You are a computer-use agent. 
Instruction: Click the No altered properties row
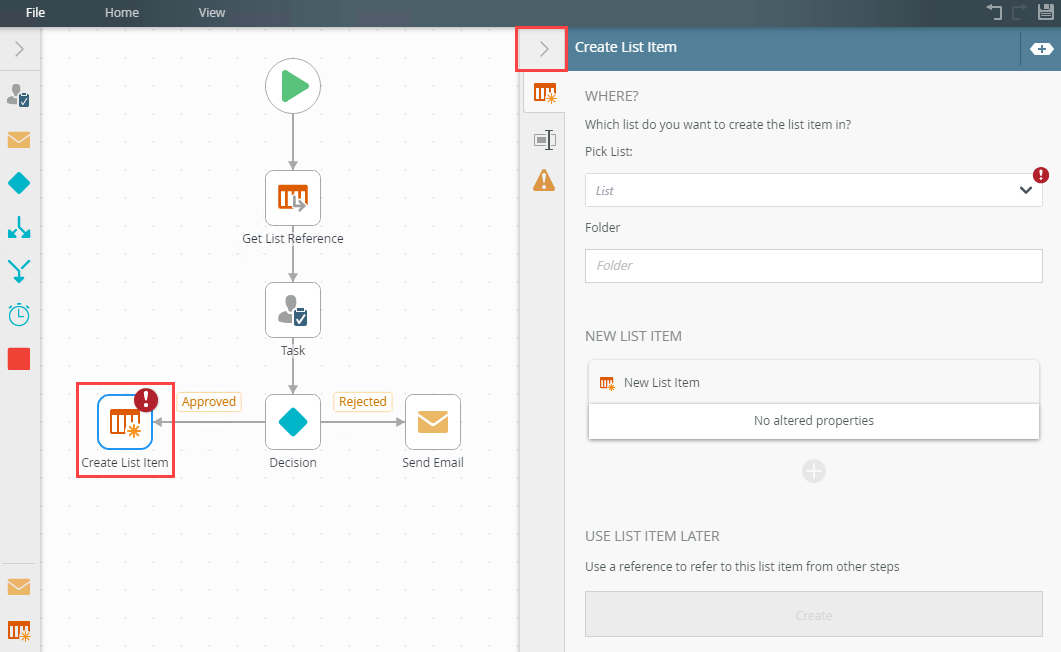click(813, 421)
